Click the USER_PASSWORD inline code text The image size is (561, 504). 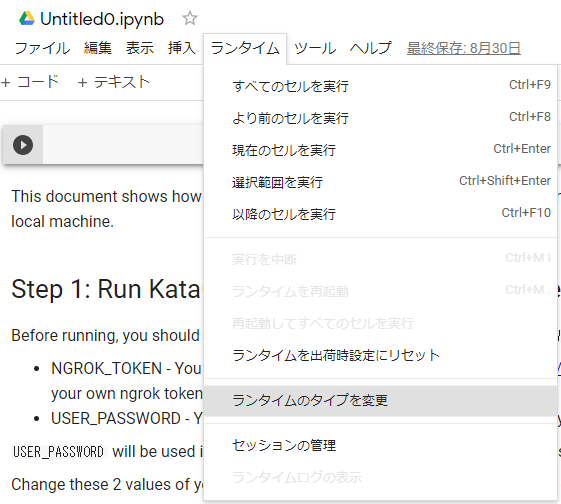tap(59, 452)
